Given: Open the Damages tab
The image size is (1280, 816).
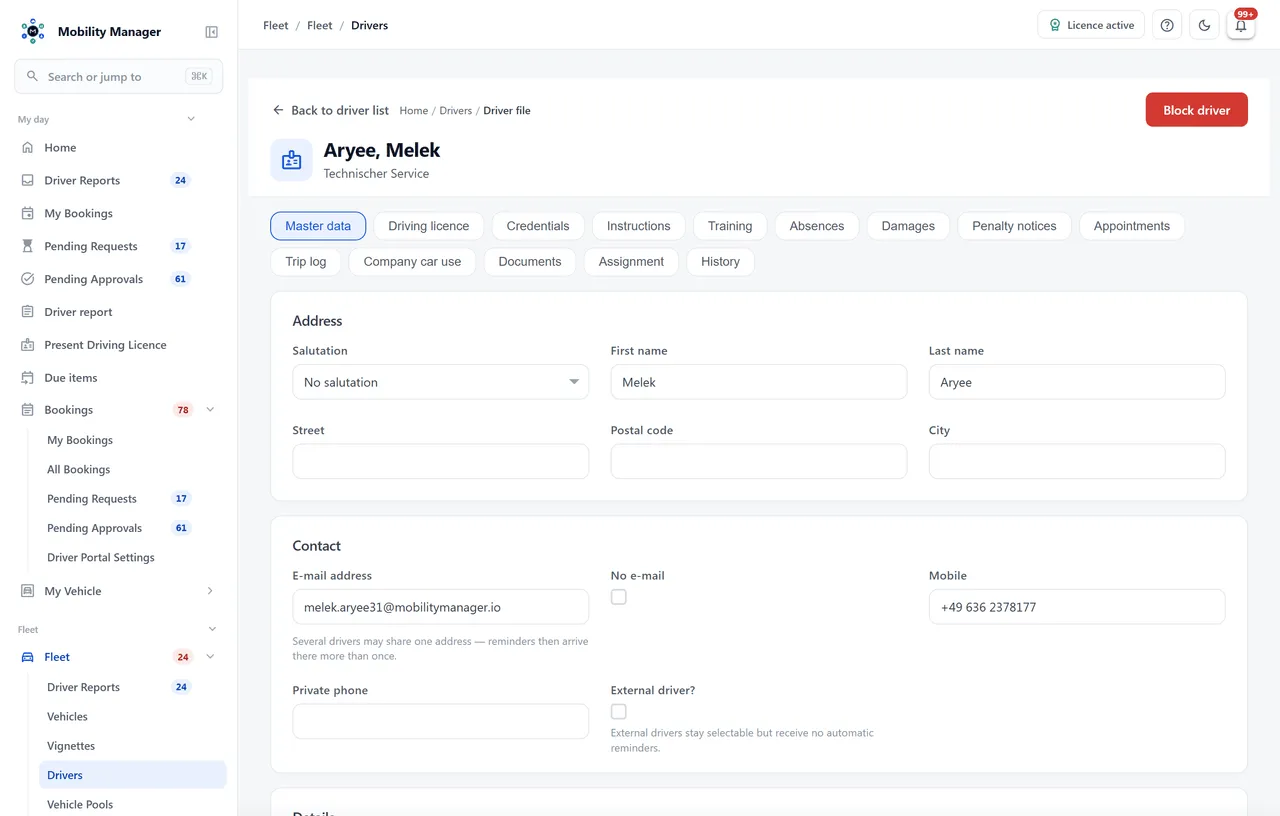Looking at the screenshot, I should click(908, 226).
